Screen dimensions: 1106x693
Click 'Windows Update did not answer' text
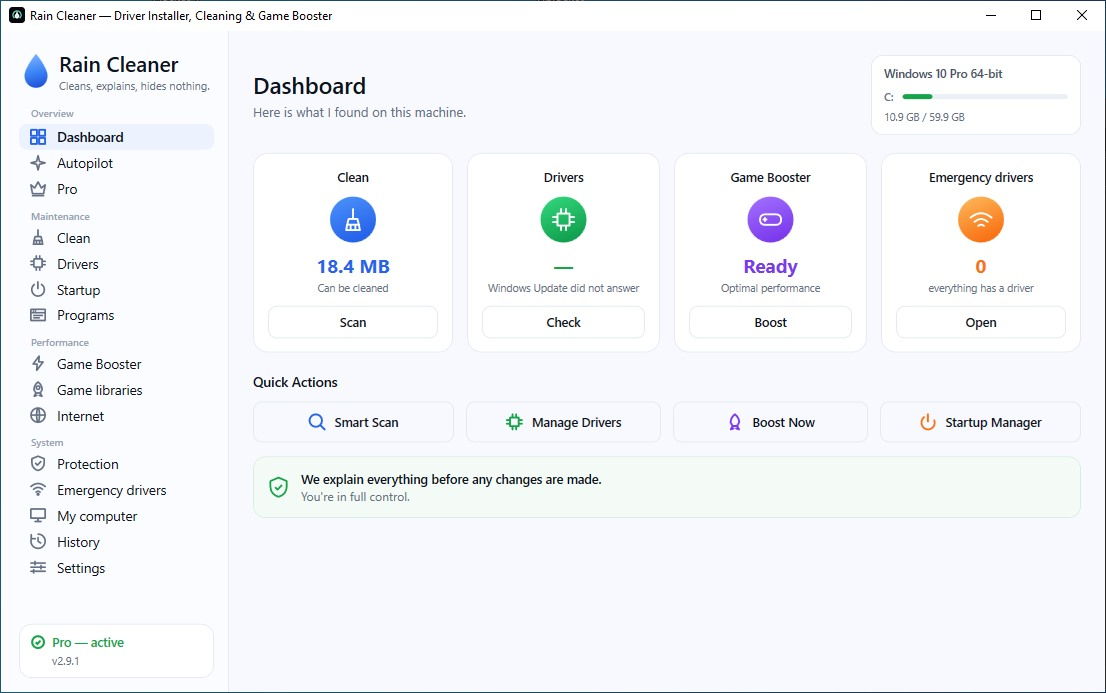tap(564, 288)
